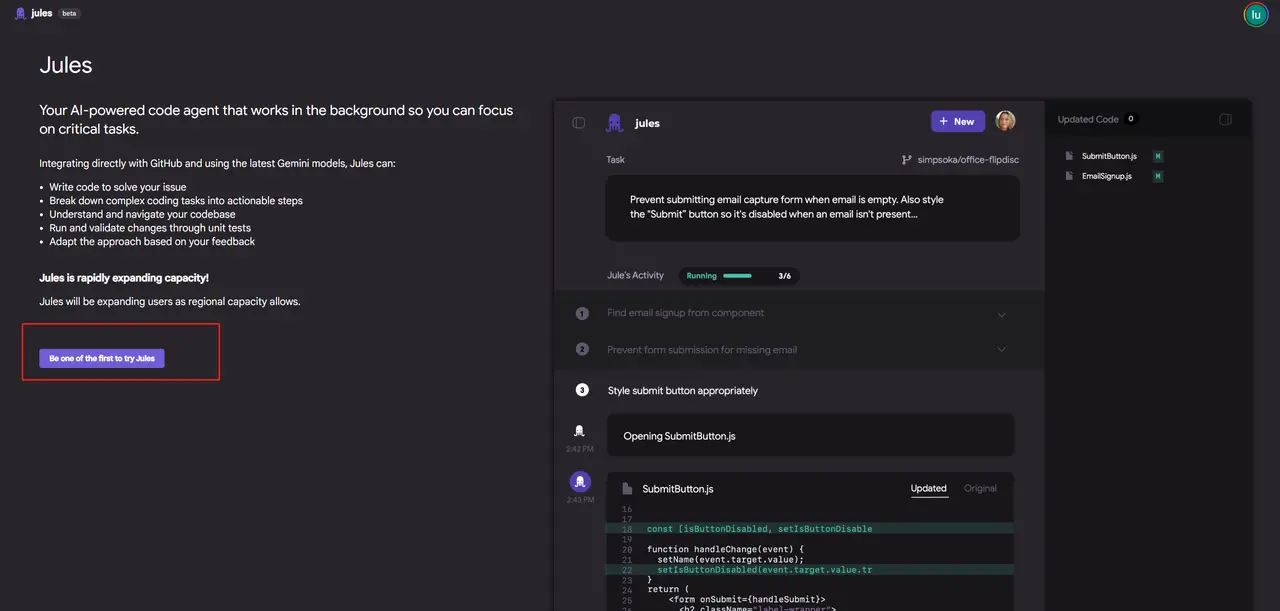Image resolution: width=1280 pixels, height=611 pixels.
Task: Expand 'Prevent form submission for missing email' chevron
Action: (1002, 350)
